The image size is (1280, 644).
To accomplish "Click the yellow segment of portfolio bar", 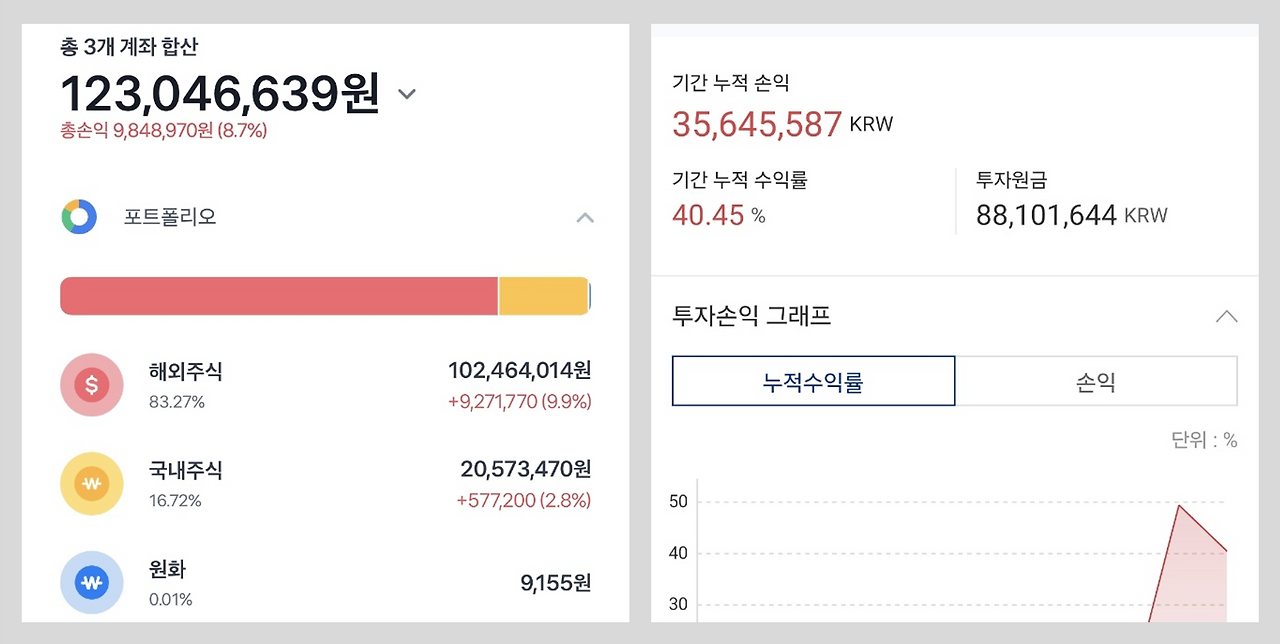I will click(x=543, y=296).
